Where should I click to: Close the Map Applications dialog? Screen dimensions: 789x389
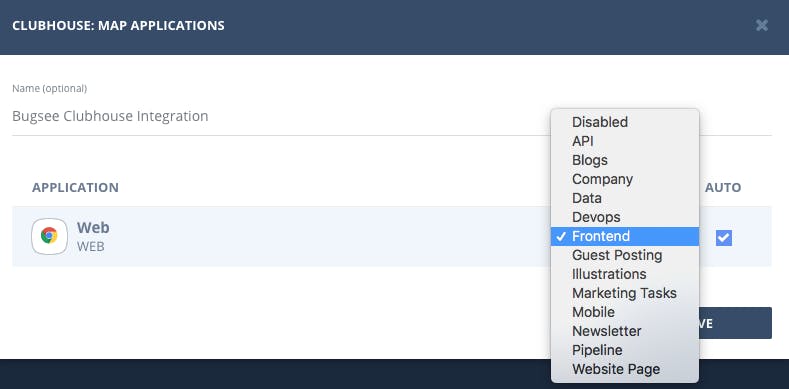[x=762, y=25]
